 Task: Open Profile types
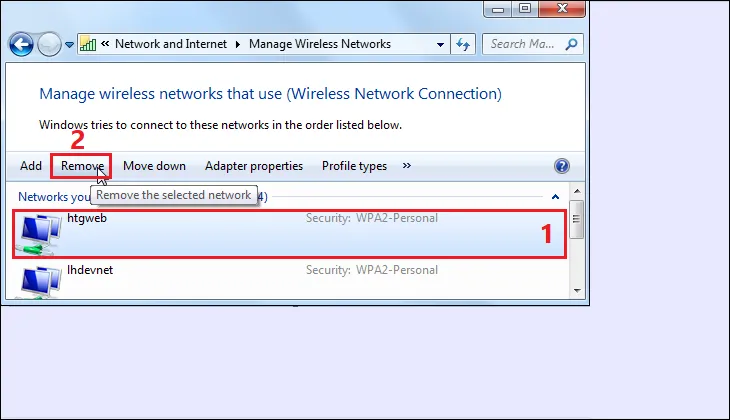(354, 166)
